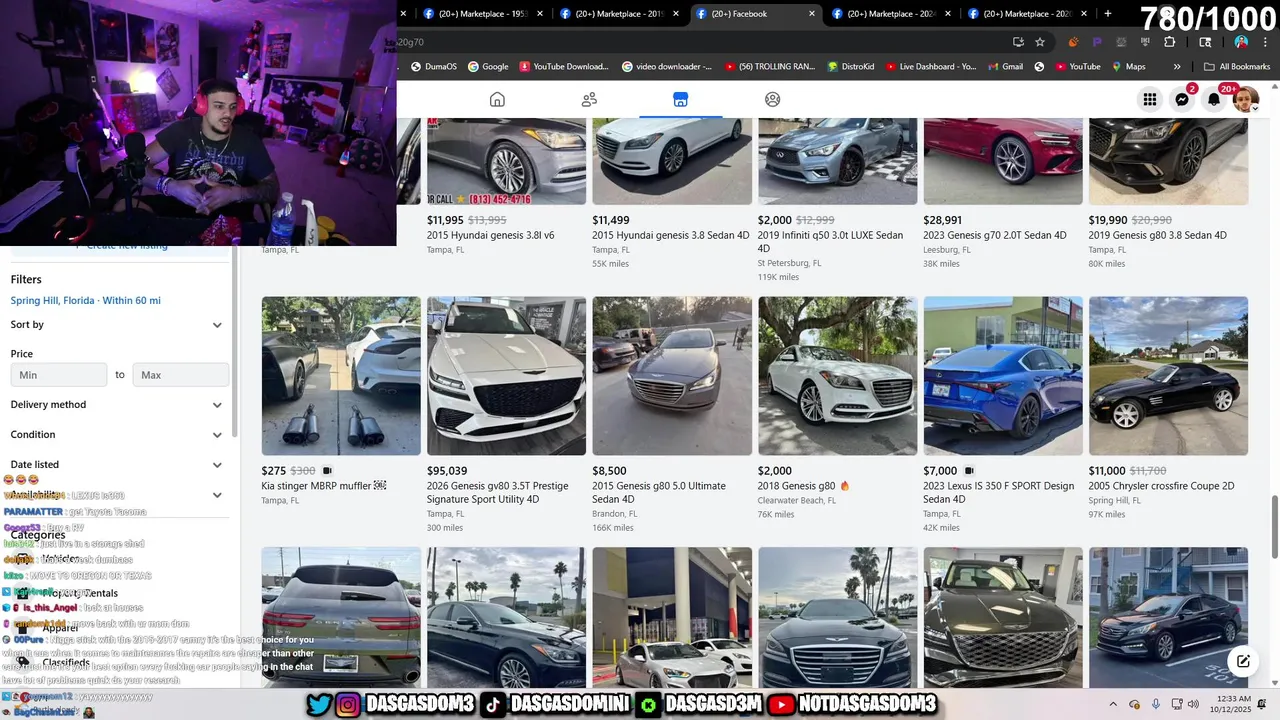Click the Min price field
Screen dimensions: 1280x720
[59, 375]
